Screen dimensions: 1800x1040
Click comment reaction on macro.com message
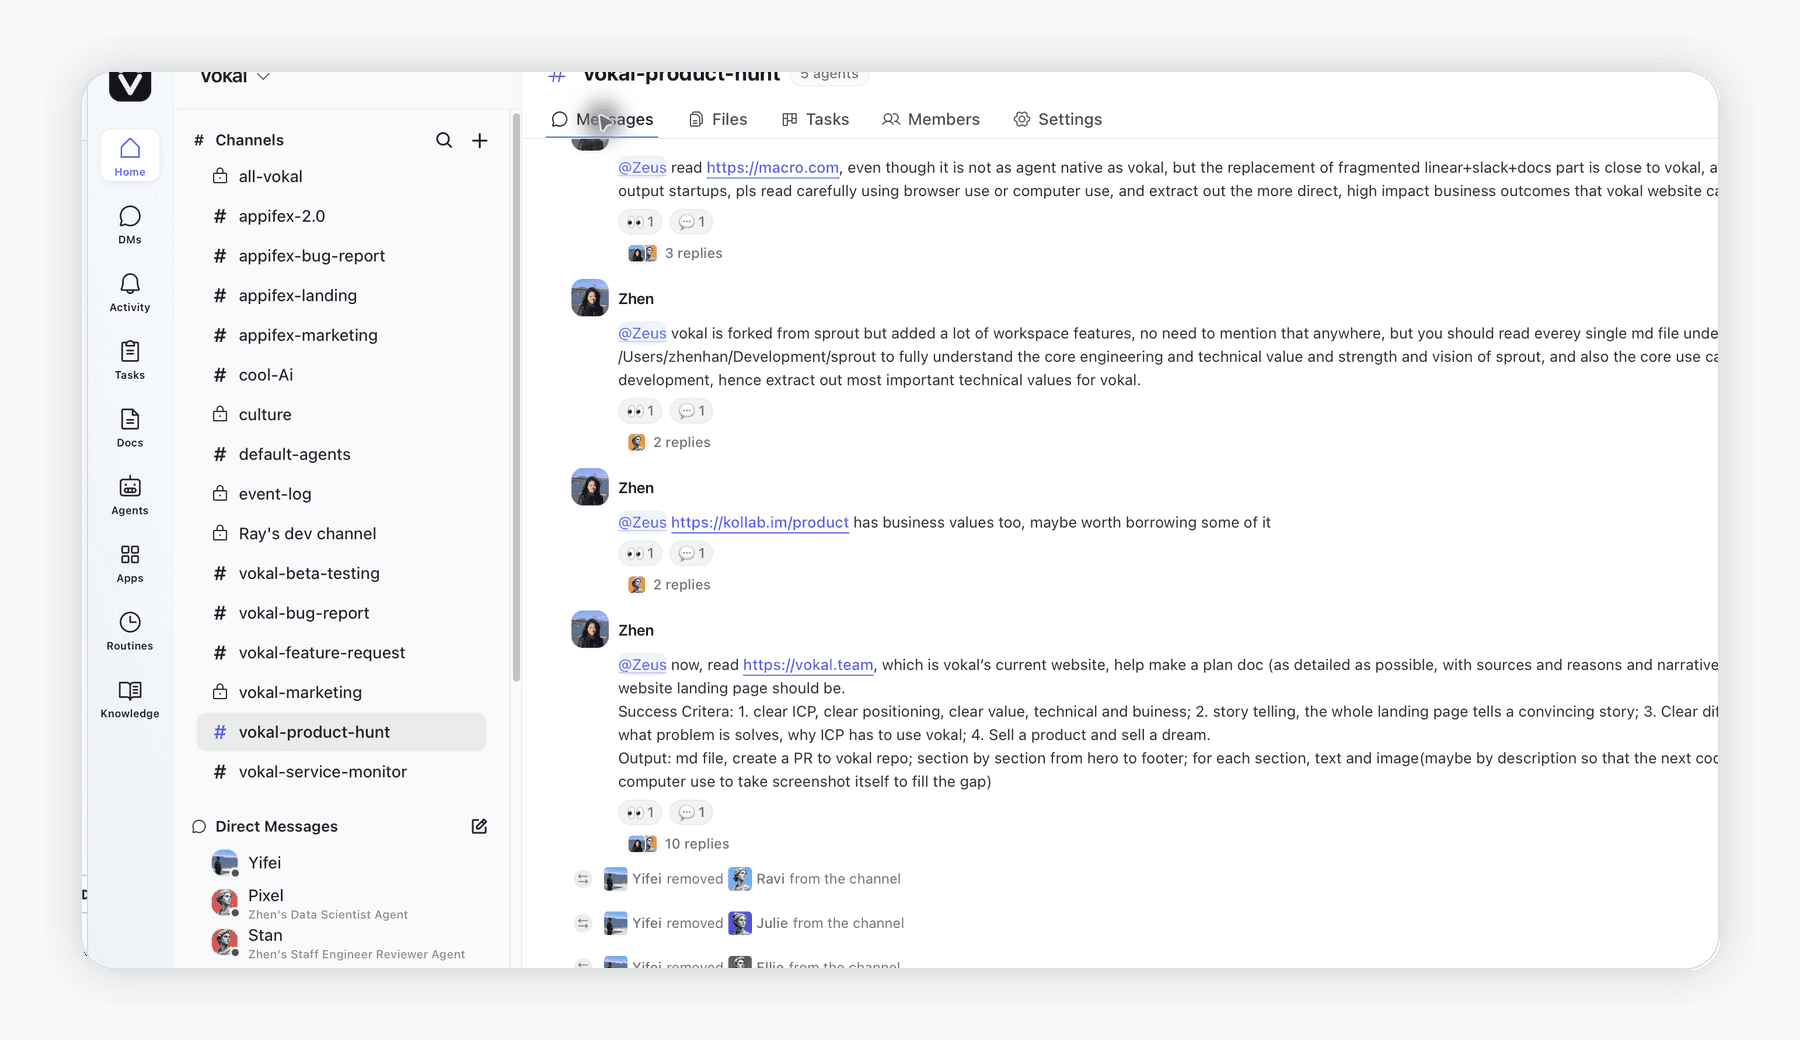pos(692,222)
